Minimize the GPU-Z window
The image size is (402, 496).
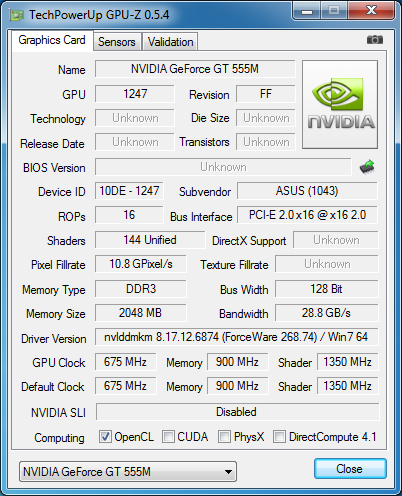point(307,11)
